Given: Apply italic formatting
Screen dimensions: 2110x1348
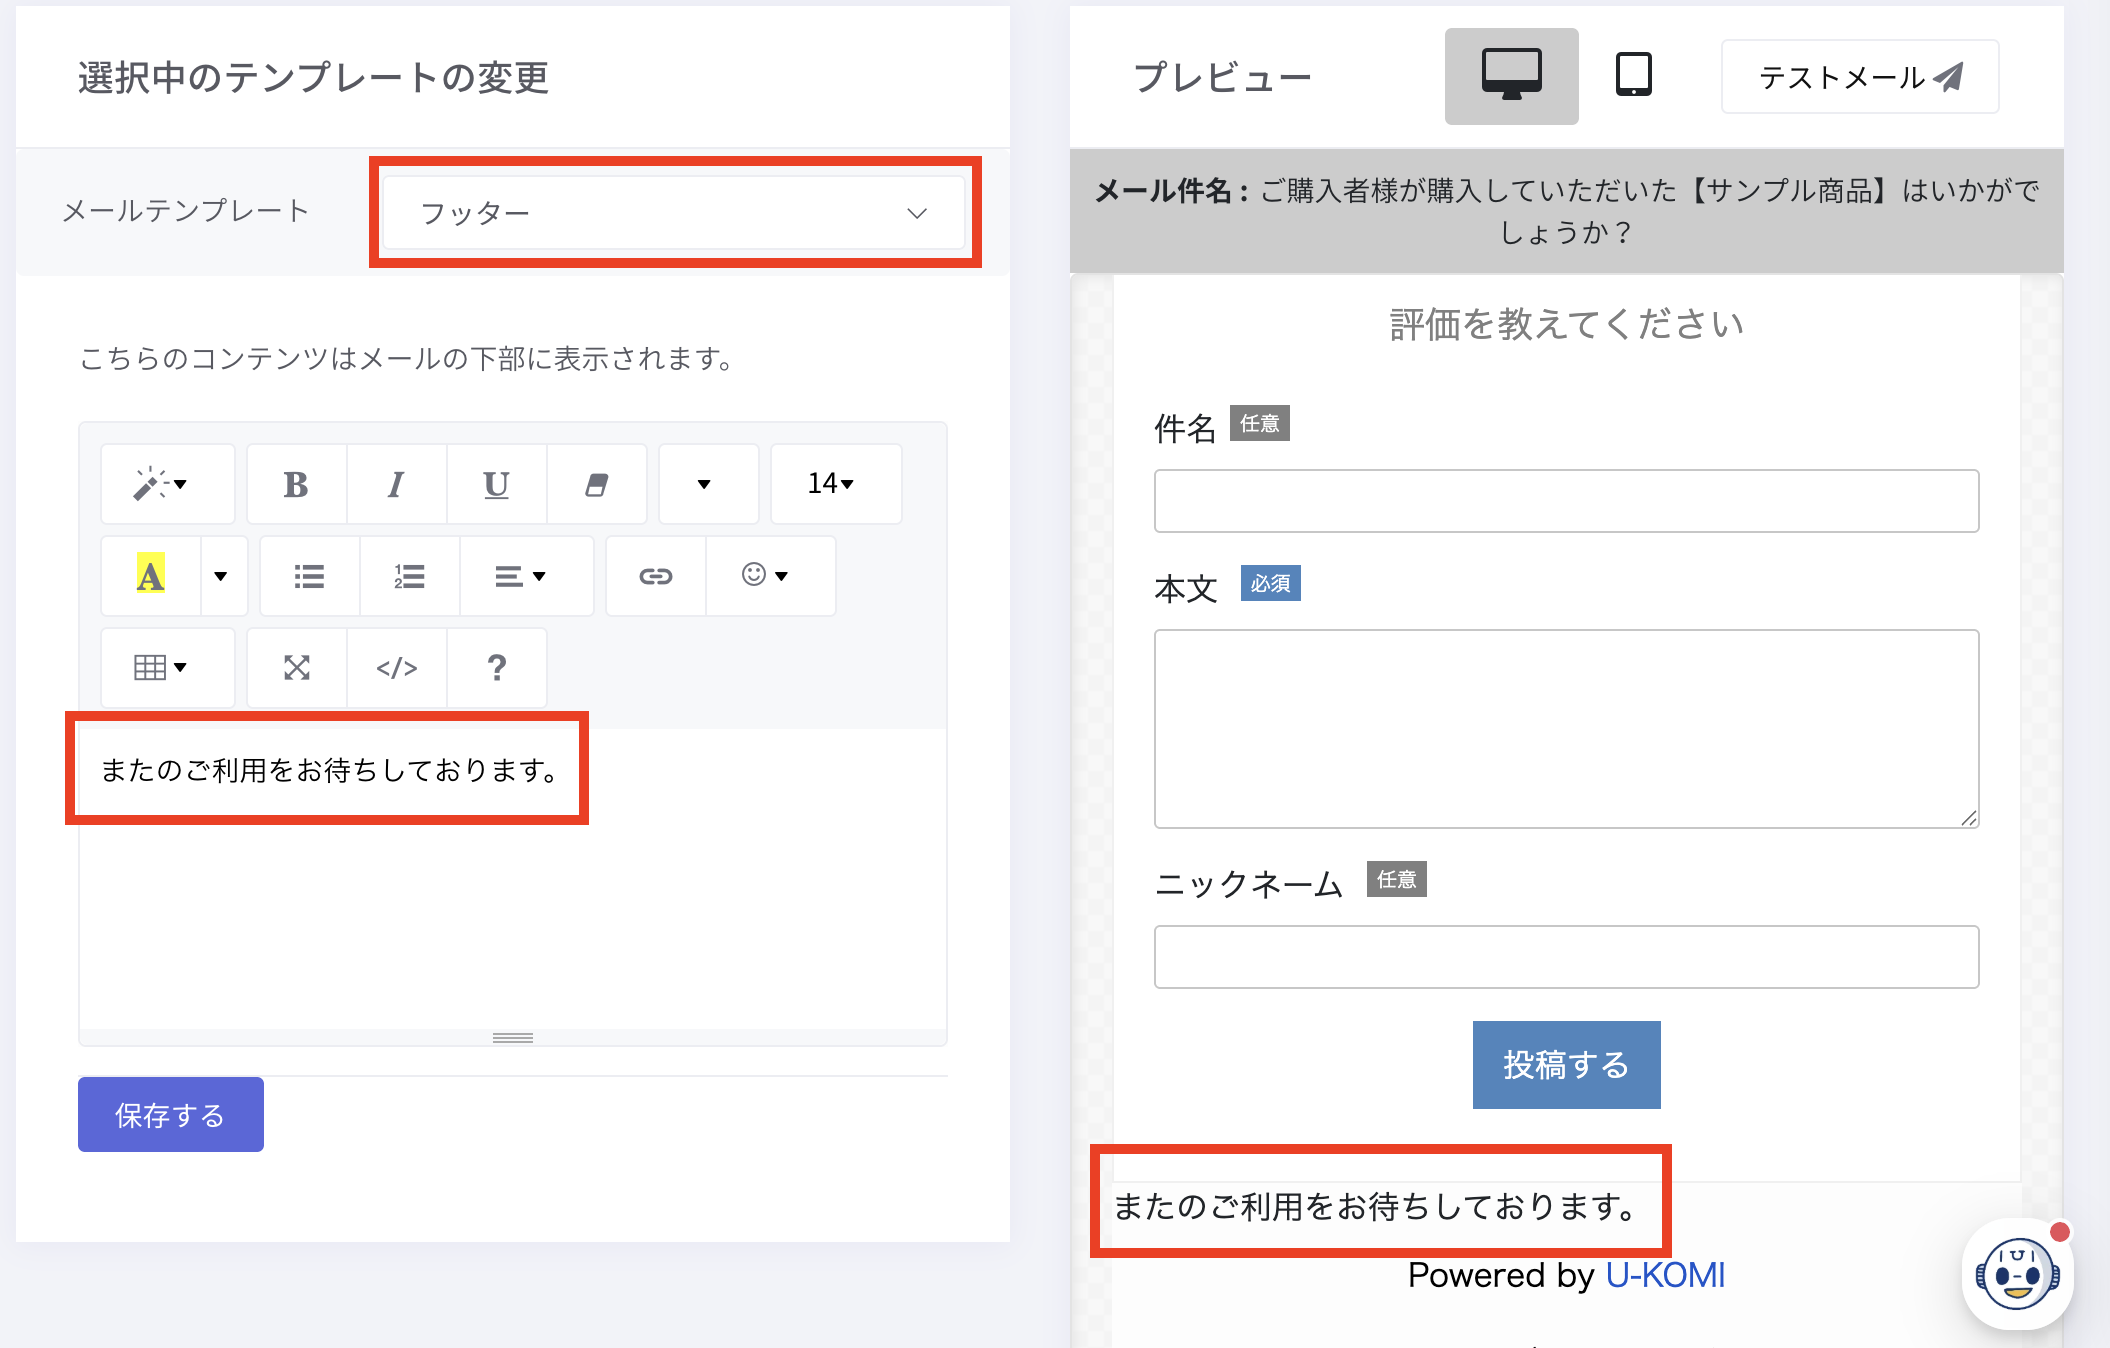Looking at the screenshot, I should point(396,485).
